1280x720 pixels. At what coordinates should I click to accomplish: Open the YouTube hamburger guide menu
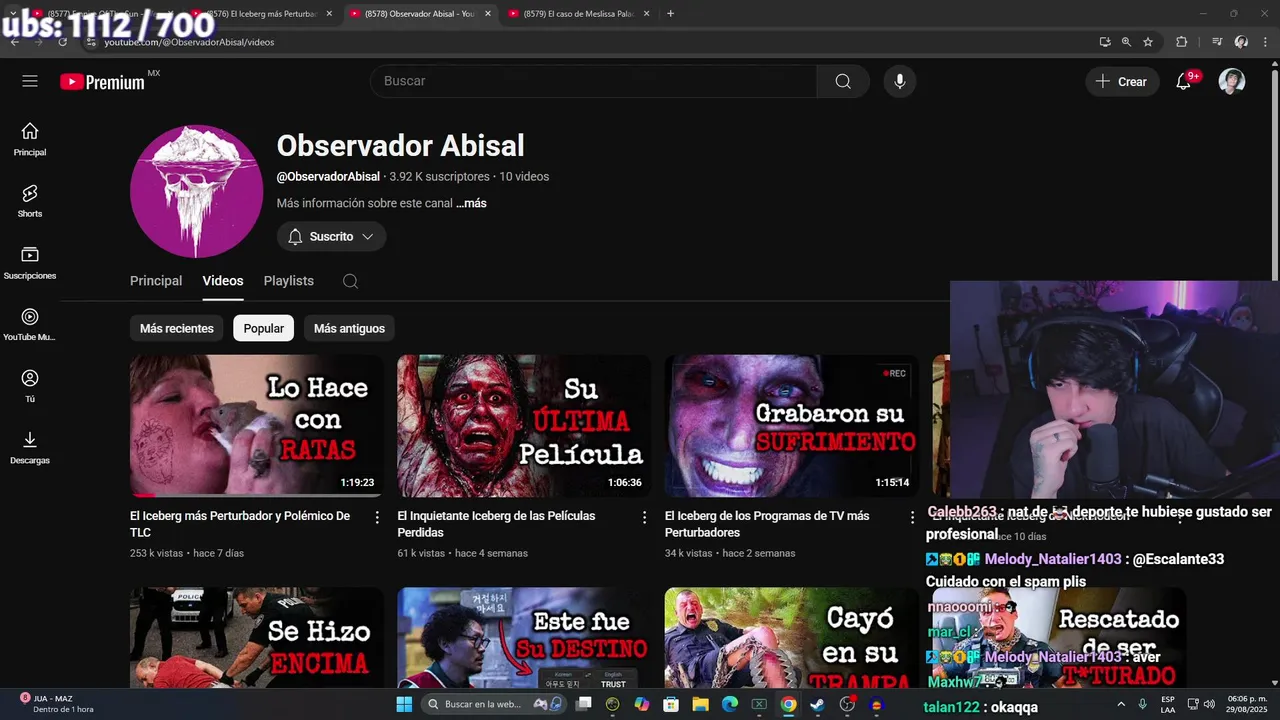point(30,81)
